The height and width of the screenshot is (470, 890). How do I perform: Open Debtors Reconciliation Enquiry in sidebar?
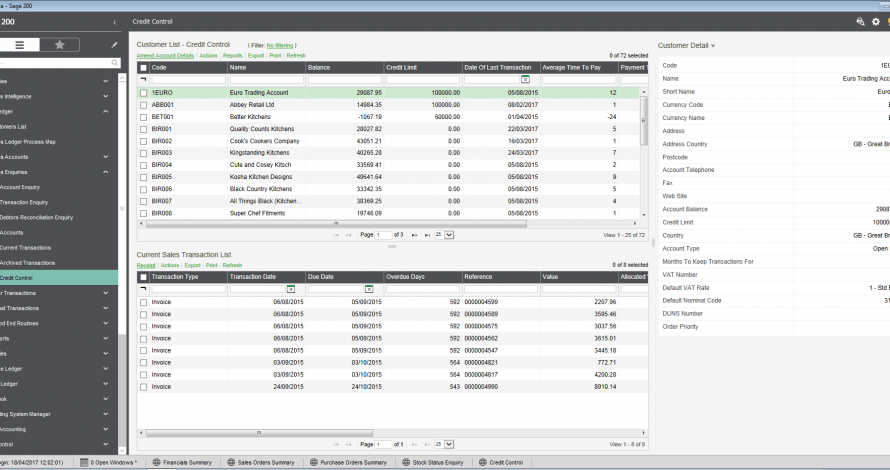[36, 217]
